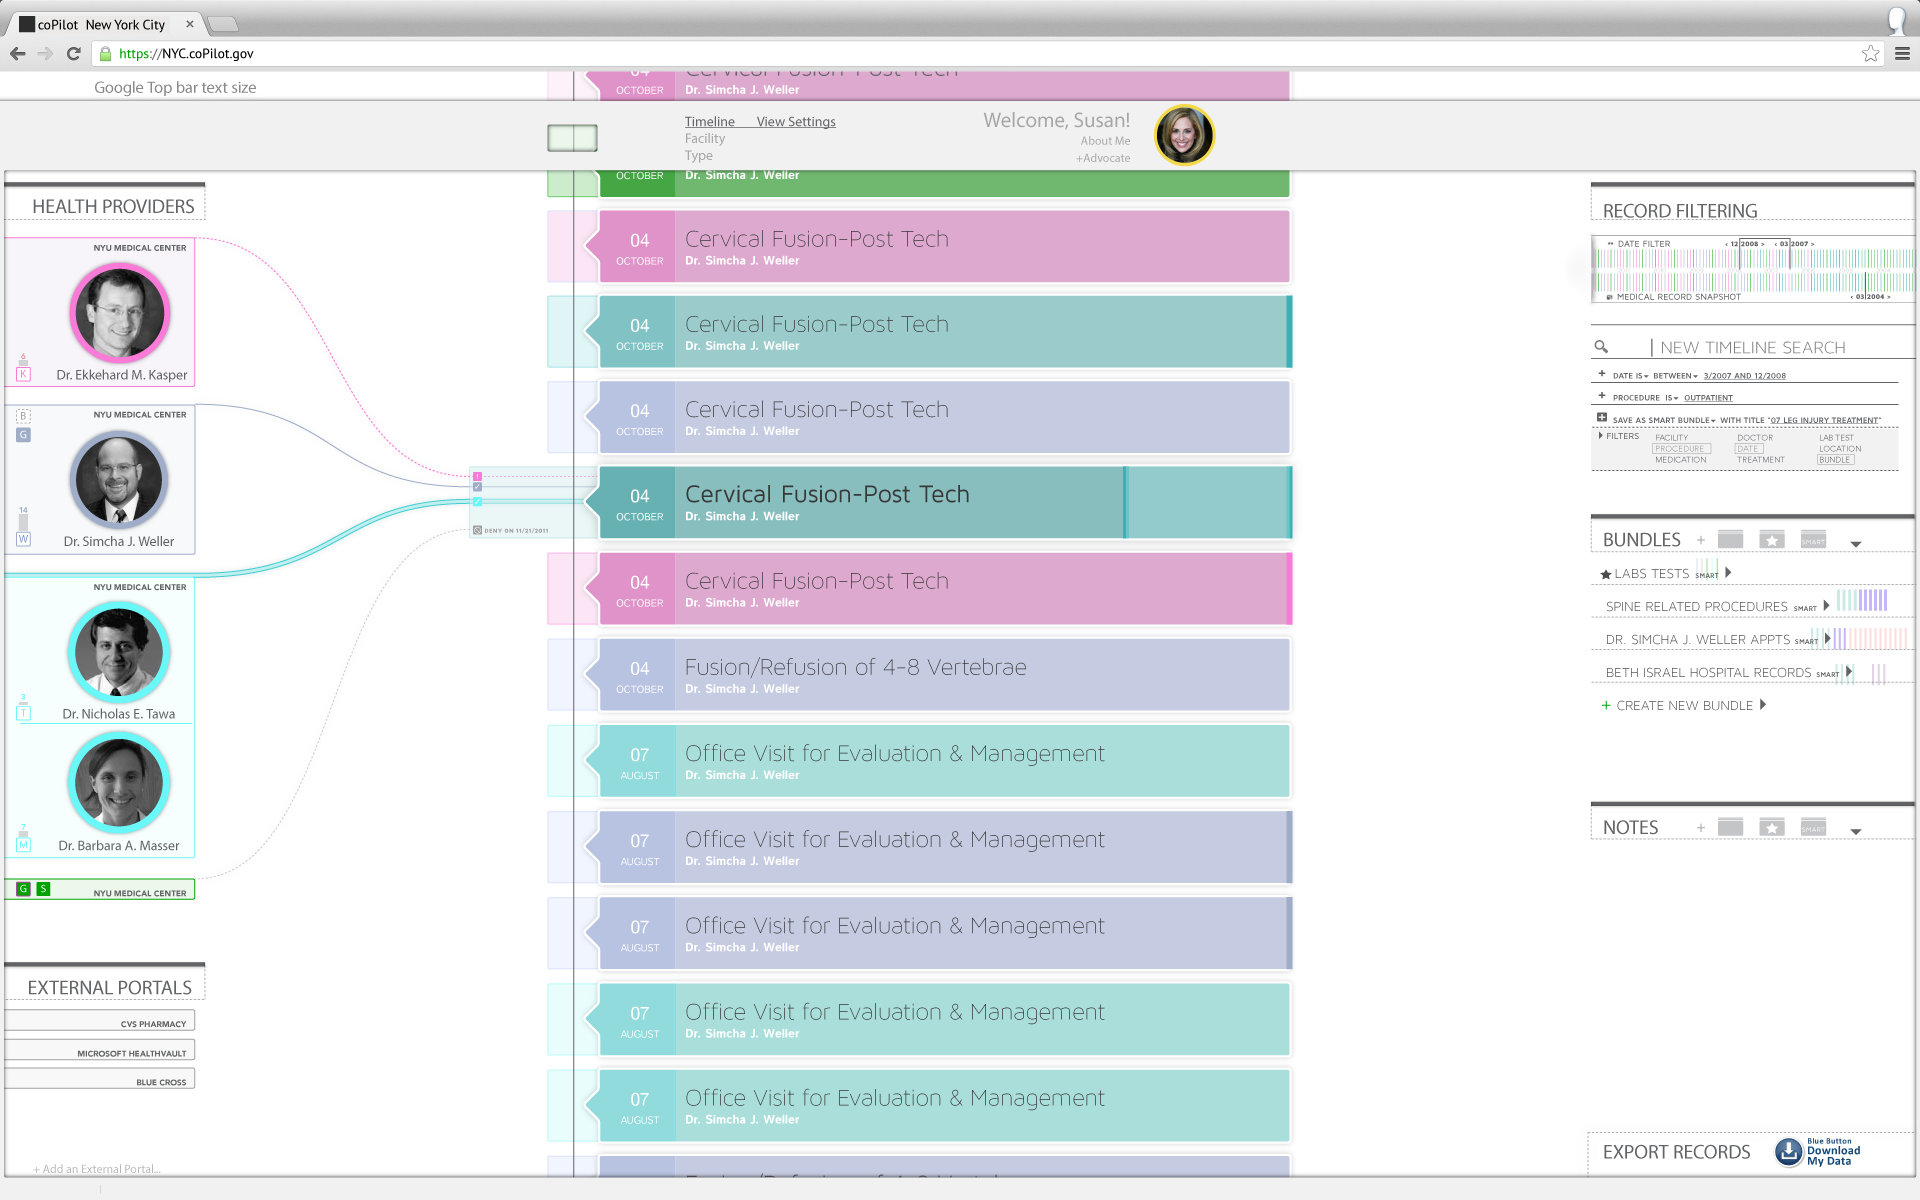Click the +Advocate link
The width and height of the screenshot is (1920, 1200).
[1103, 158]
